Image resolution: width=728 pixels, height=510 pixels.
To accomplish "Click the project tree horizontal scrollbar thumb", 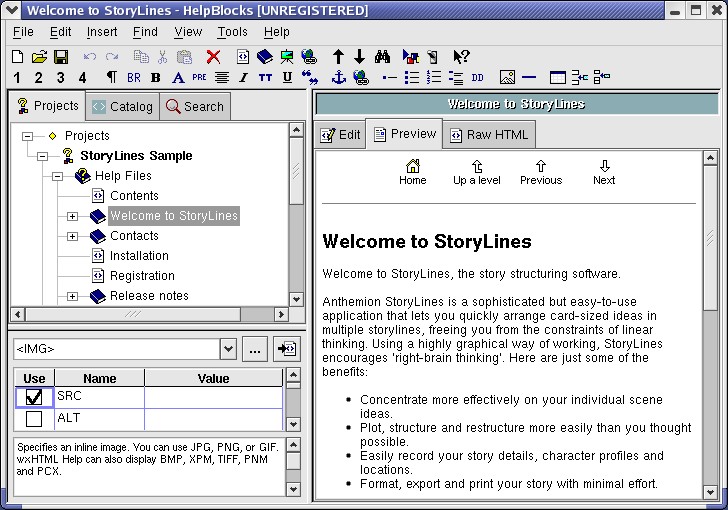I will pyautogui.click(x=133, y=314).
